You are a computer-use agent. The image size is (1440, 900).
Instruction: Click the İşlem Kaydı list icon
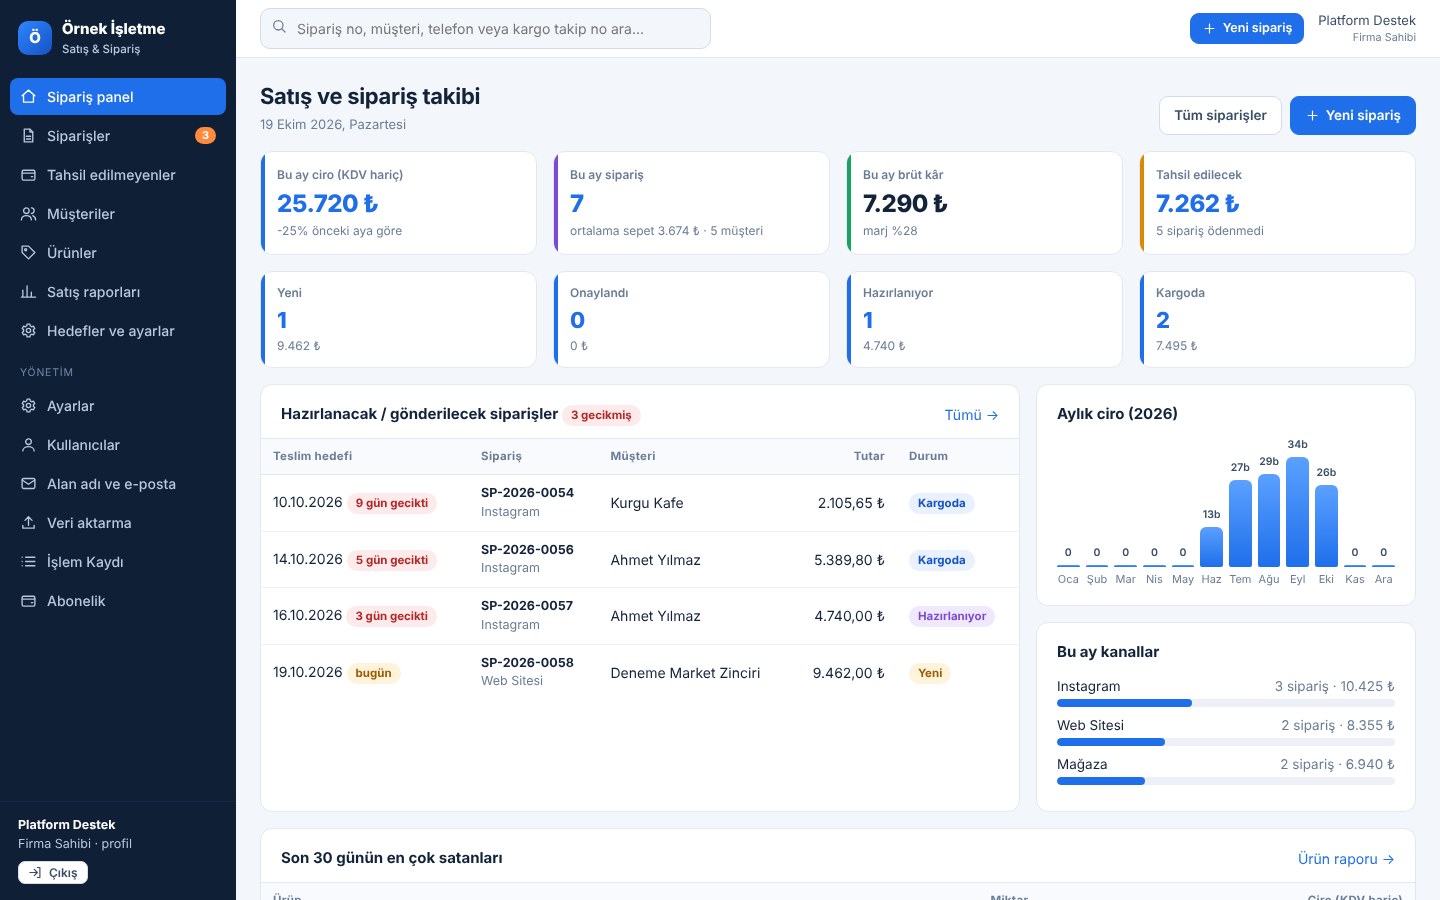click(29, 562)
